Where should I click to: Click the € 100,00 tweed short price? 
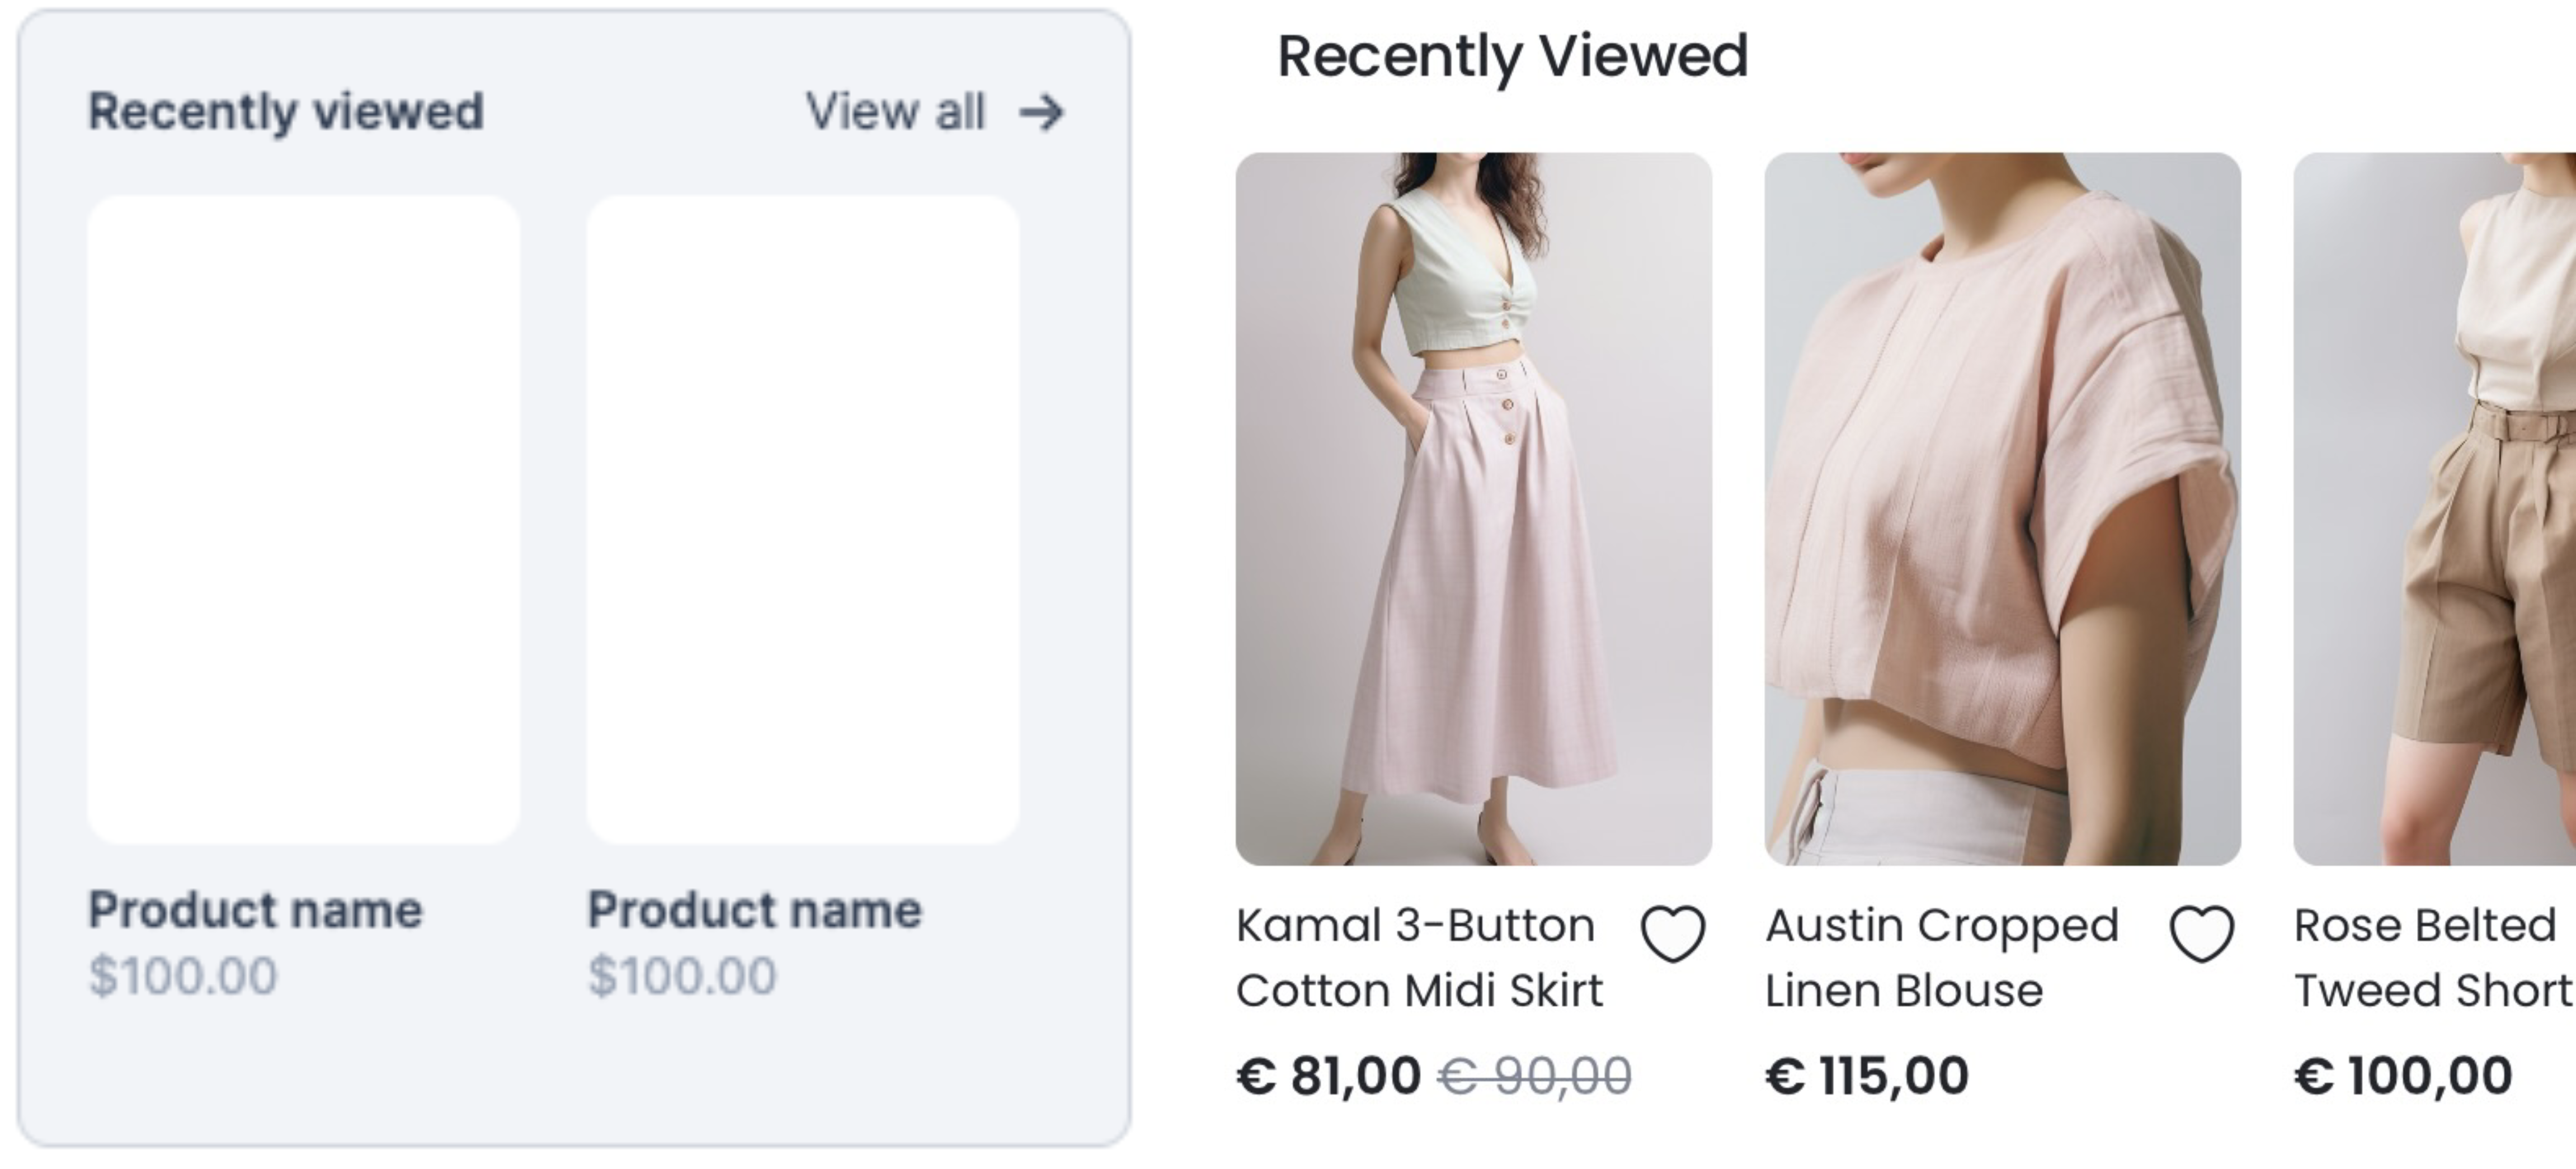pos(2402,1076)
